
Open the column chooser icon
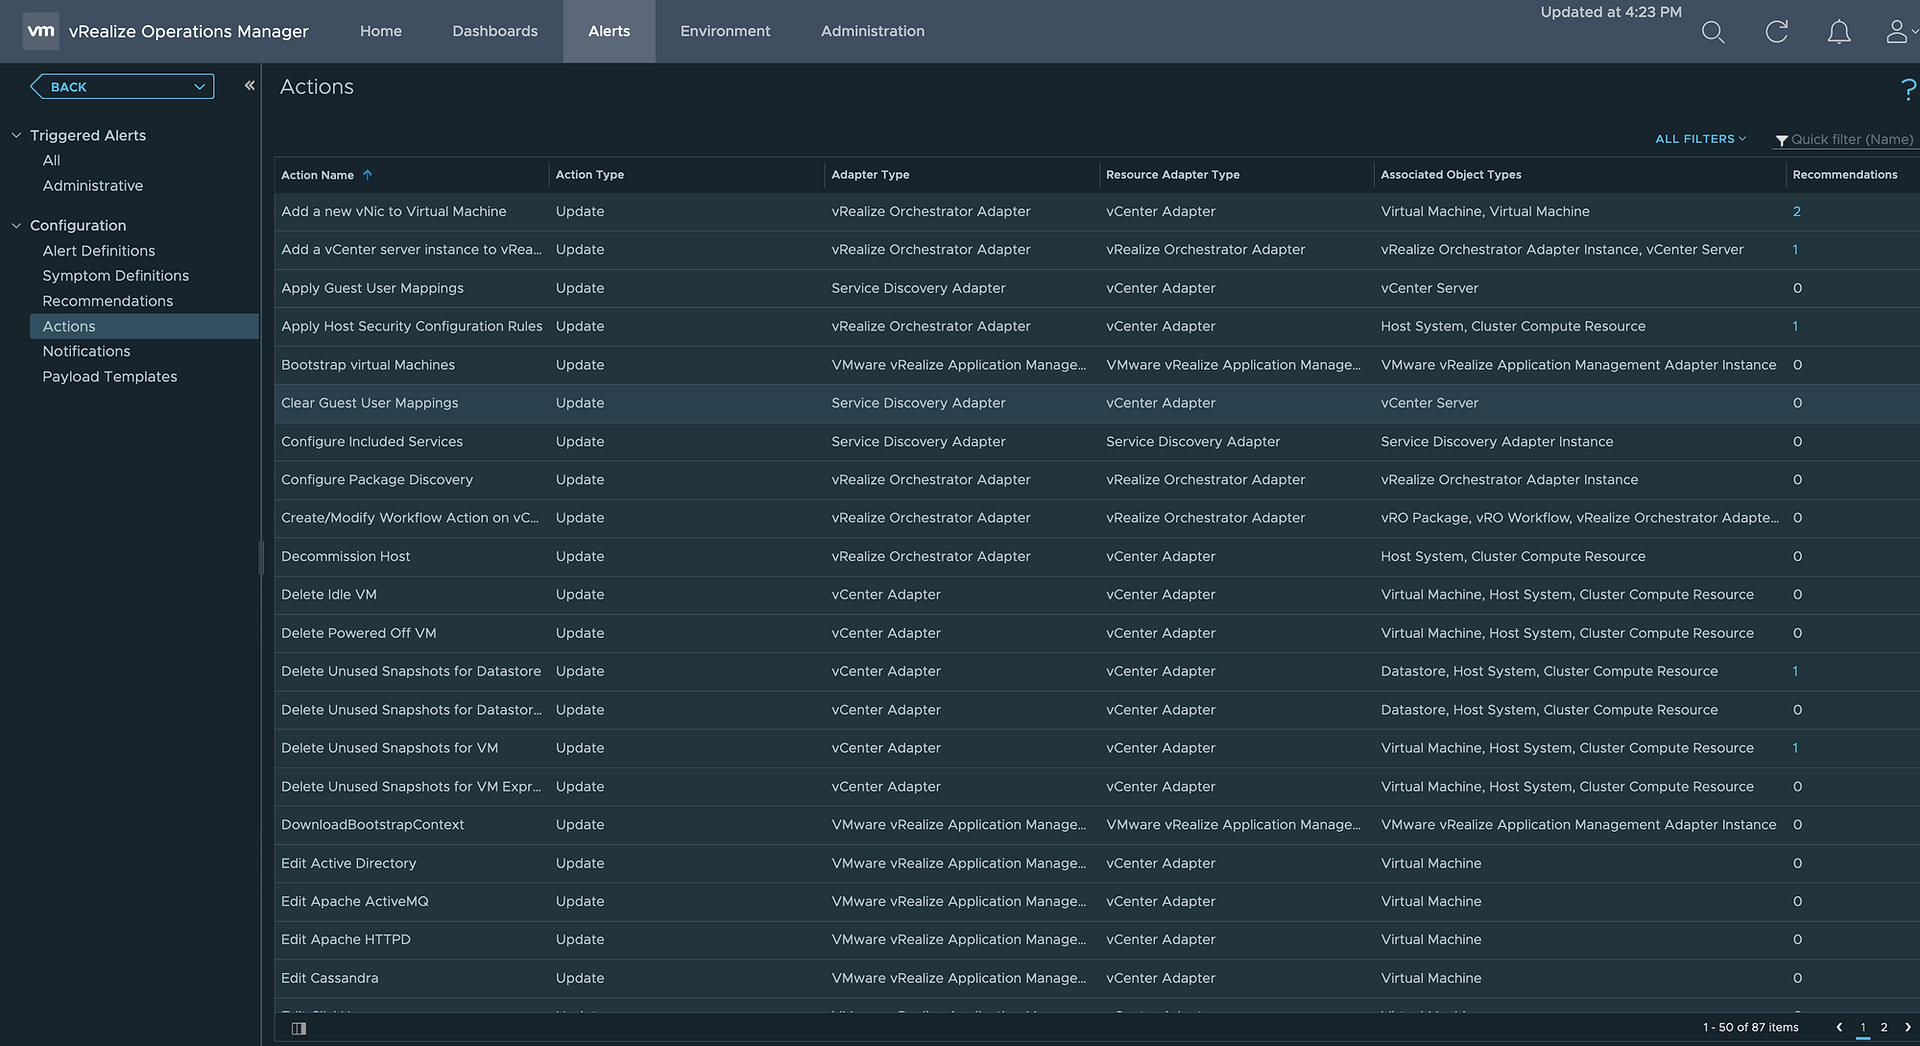coord(298,1028)
